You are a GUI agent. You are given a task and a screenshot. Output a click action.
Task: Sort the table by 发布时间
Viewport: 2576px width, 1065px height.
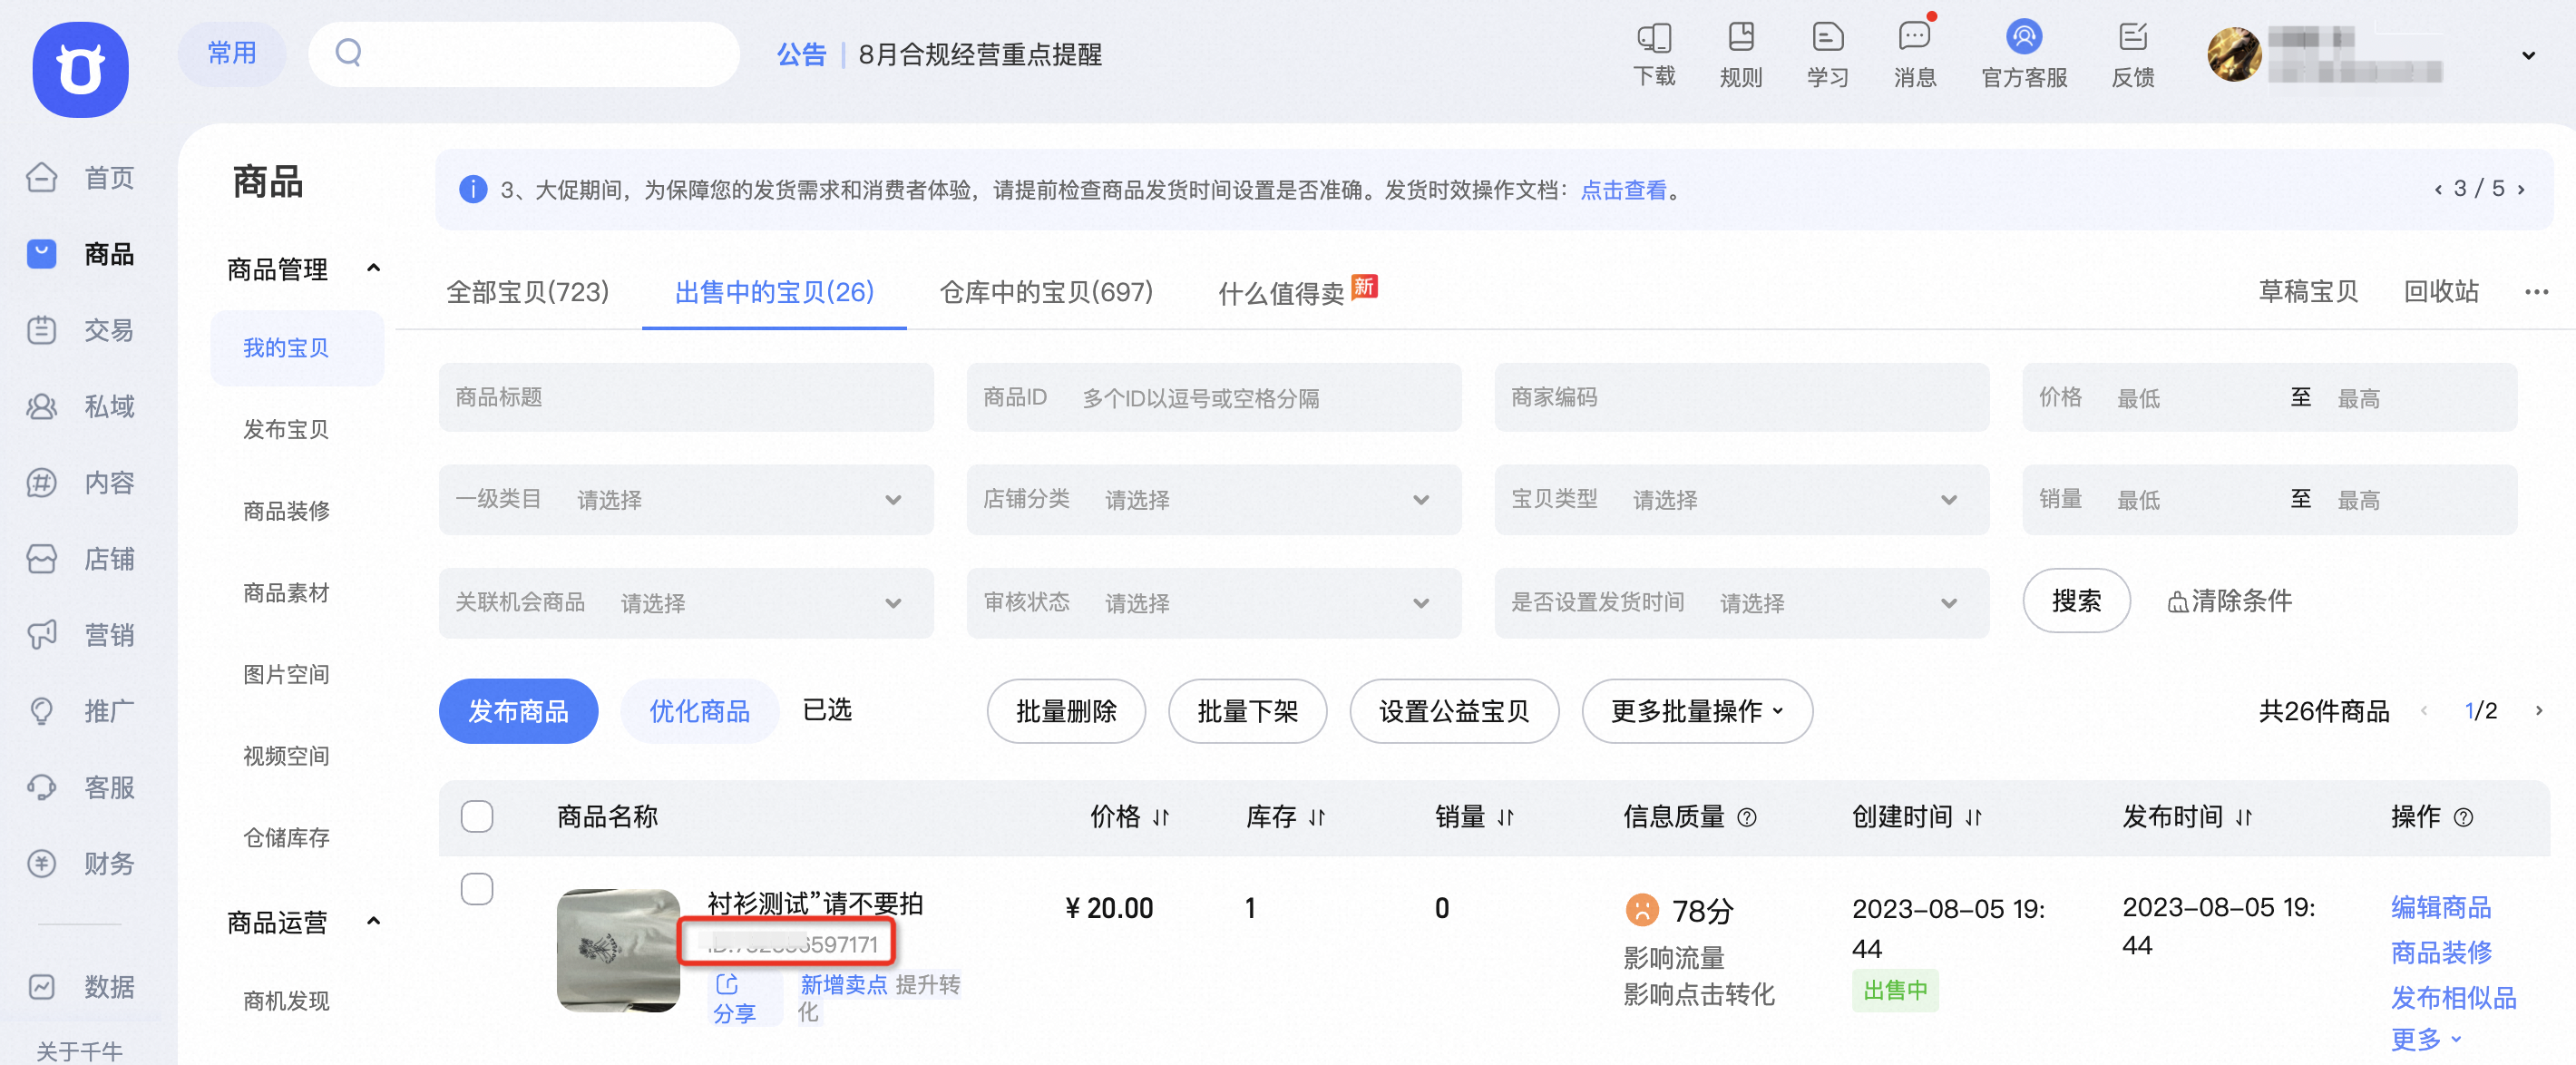2244,818
